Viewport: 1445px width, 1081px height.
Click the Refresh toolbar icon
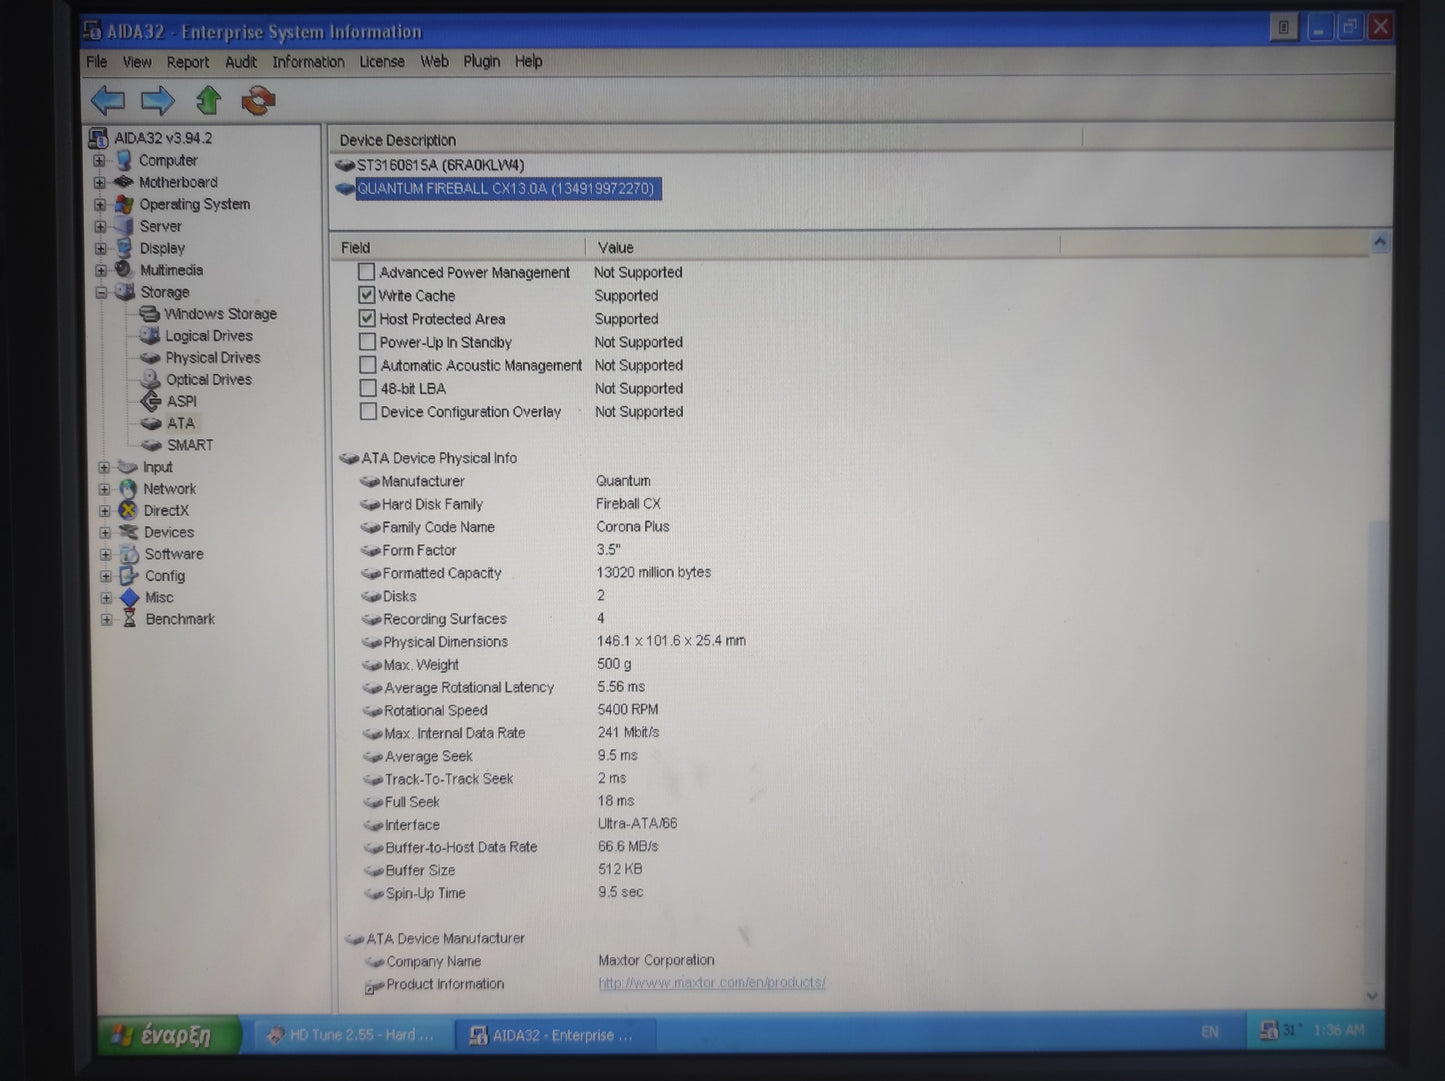coord(258,100)
